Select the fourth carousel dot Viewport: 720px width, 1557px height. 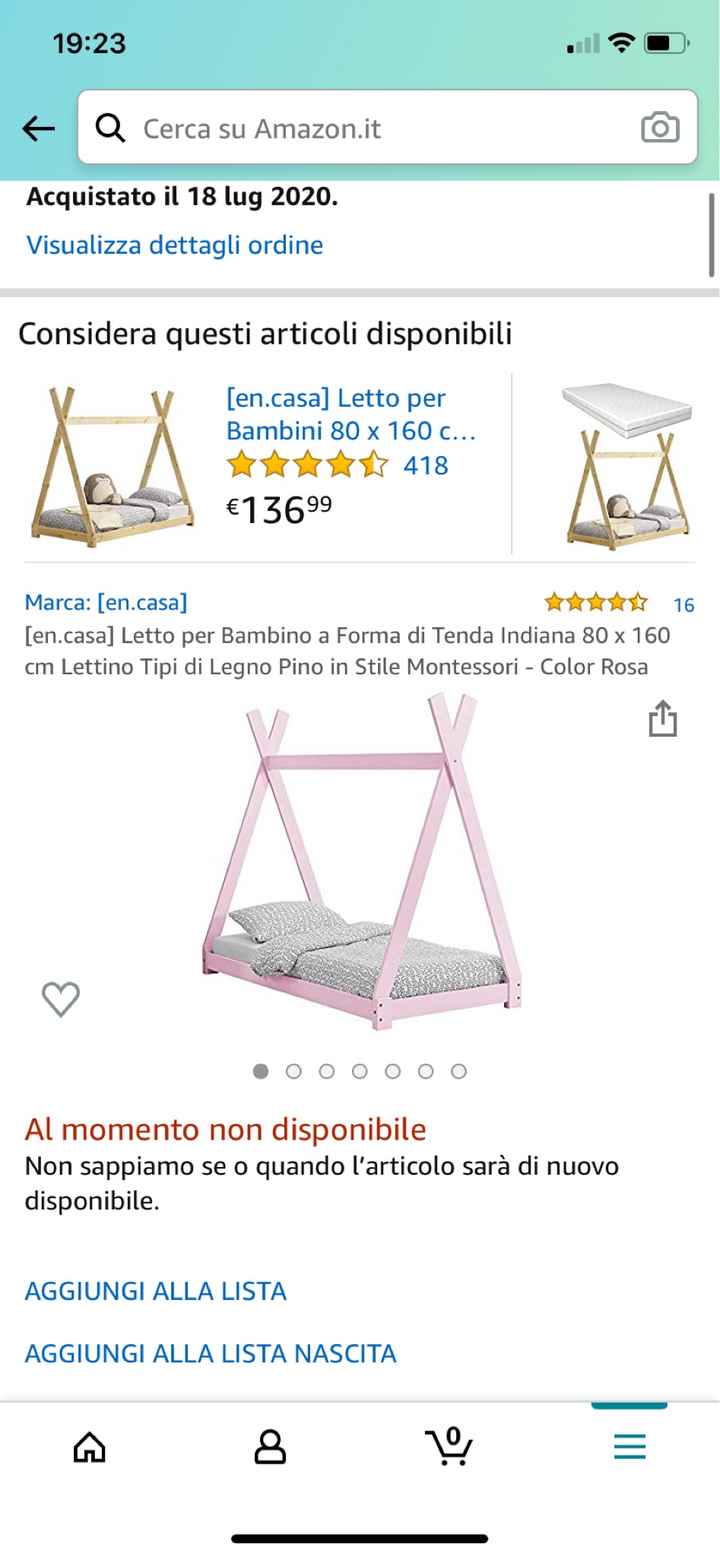360,1071
